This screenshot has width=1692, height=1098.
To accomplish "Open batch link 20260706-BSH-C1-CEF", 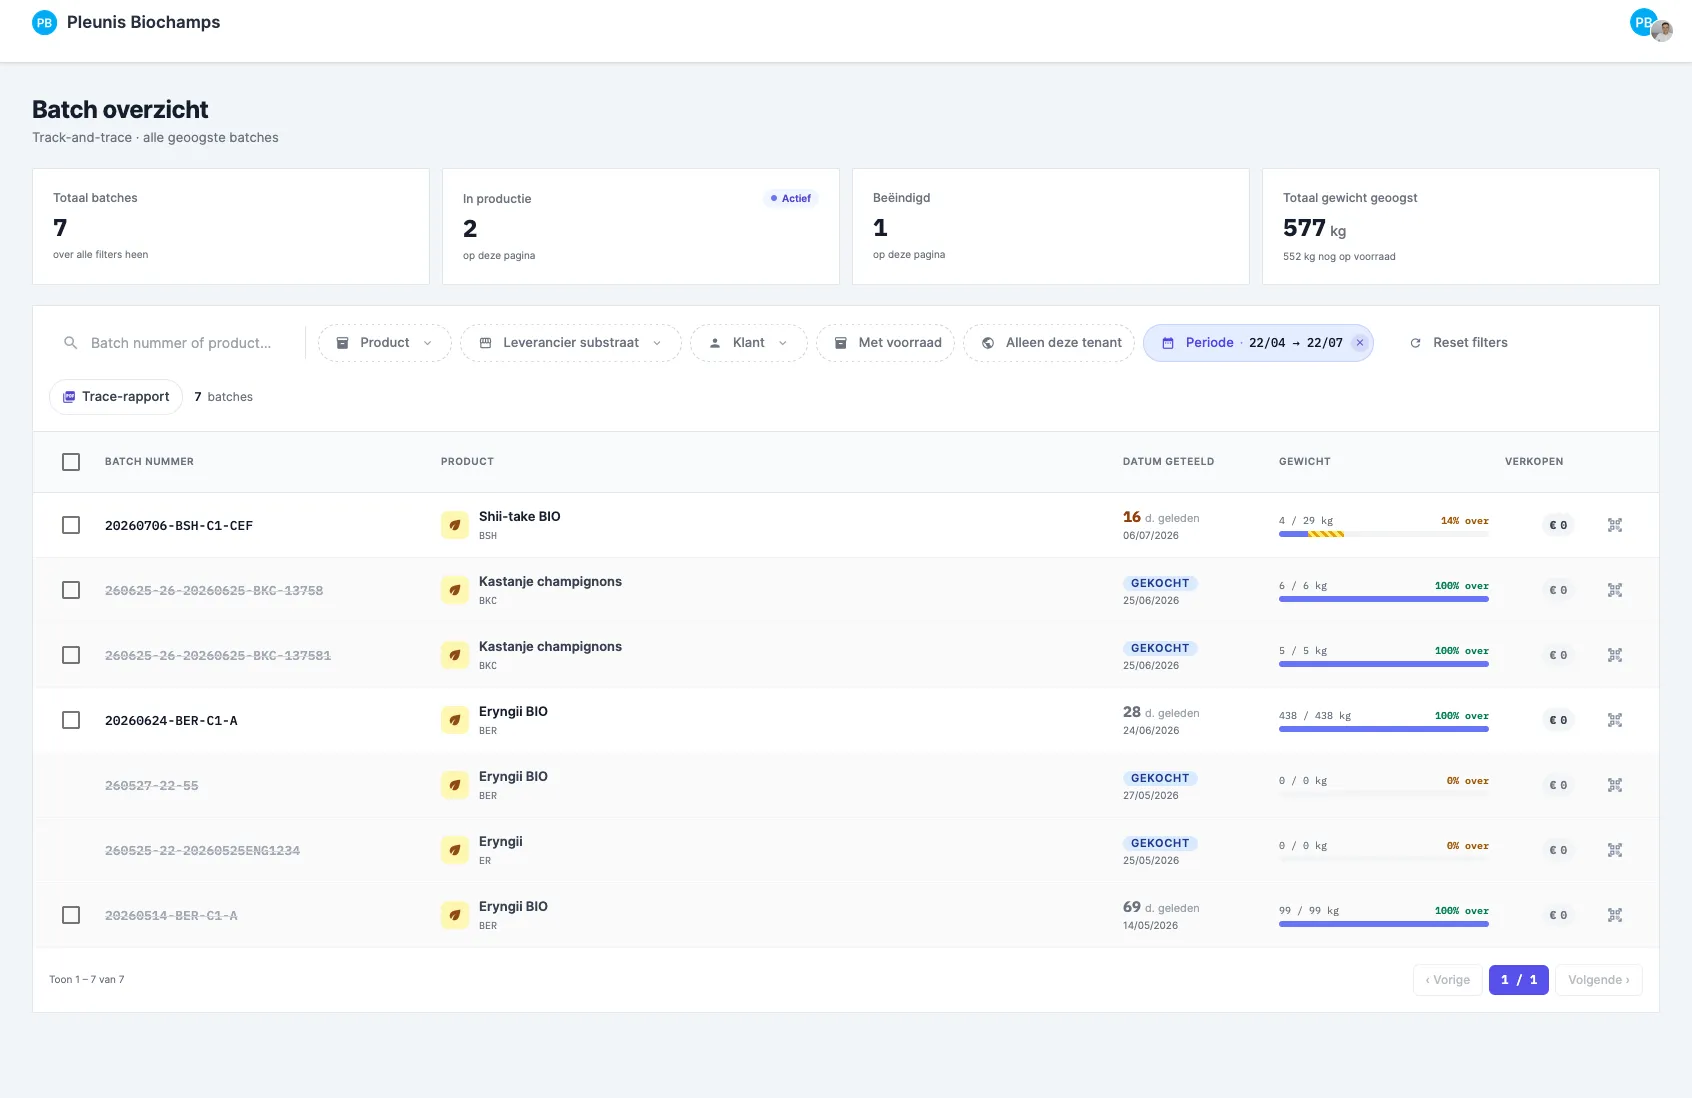I will point(179,525).
